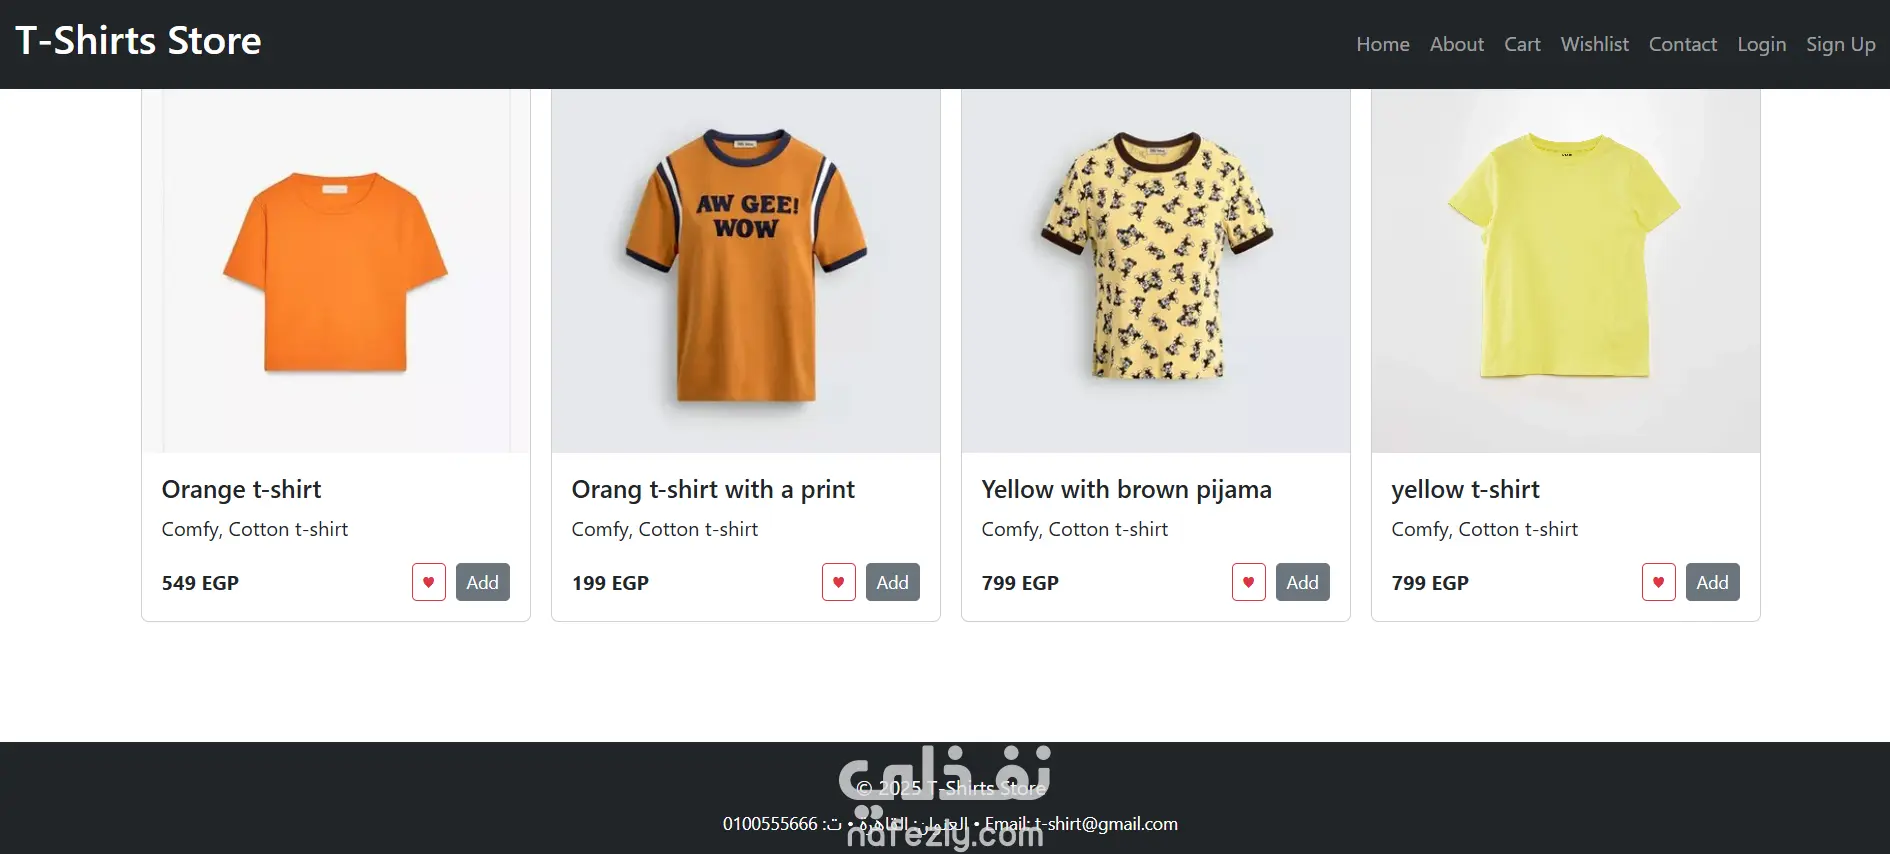Viewport: 1890px width, 854px height.
Task: Wishlist the yellow t-shirt via heart icon
Action: 1659,582
